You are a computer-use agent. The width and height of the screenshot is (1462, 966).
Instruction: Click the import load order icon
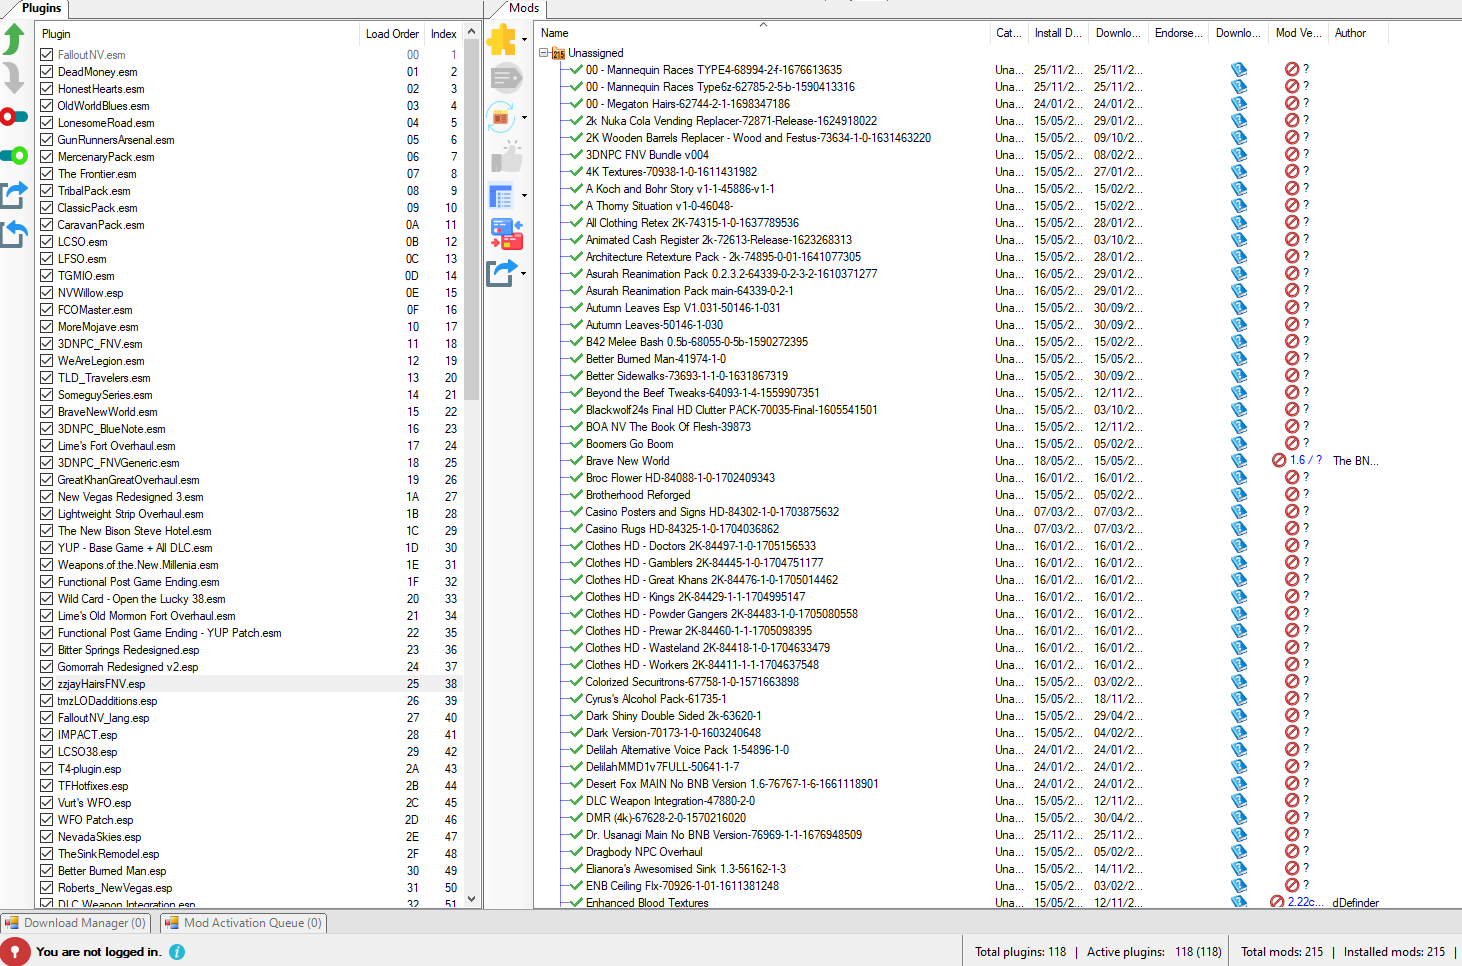coord(14,234)
